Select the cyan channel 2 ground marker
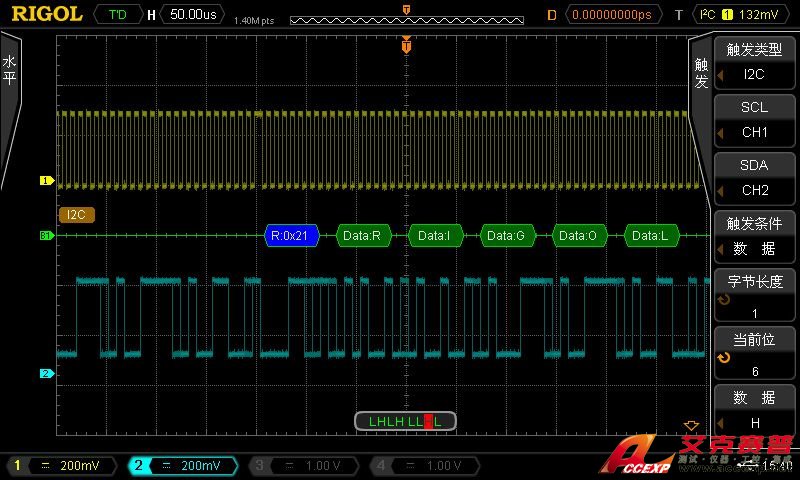This screenshot has width=800, height=480. (45, 374)
